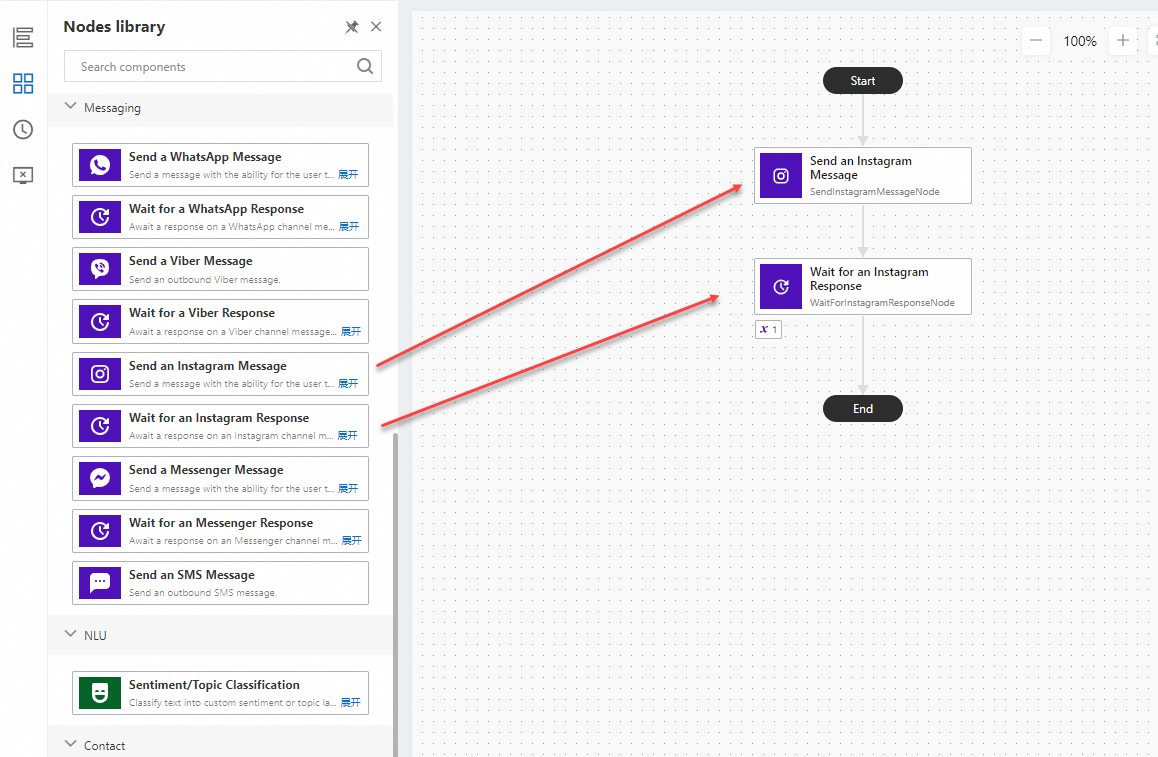
Task: Select the Messenger message node icon
Action: pyautogui.click(x=100, y=479)
